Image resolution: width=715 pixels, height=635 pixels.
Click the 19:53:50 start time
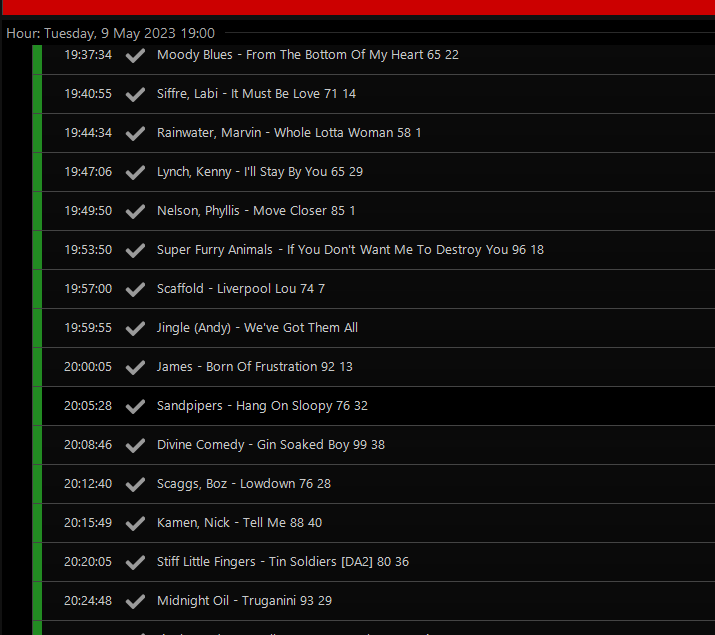tap(88, 249)
